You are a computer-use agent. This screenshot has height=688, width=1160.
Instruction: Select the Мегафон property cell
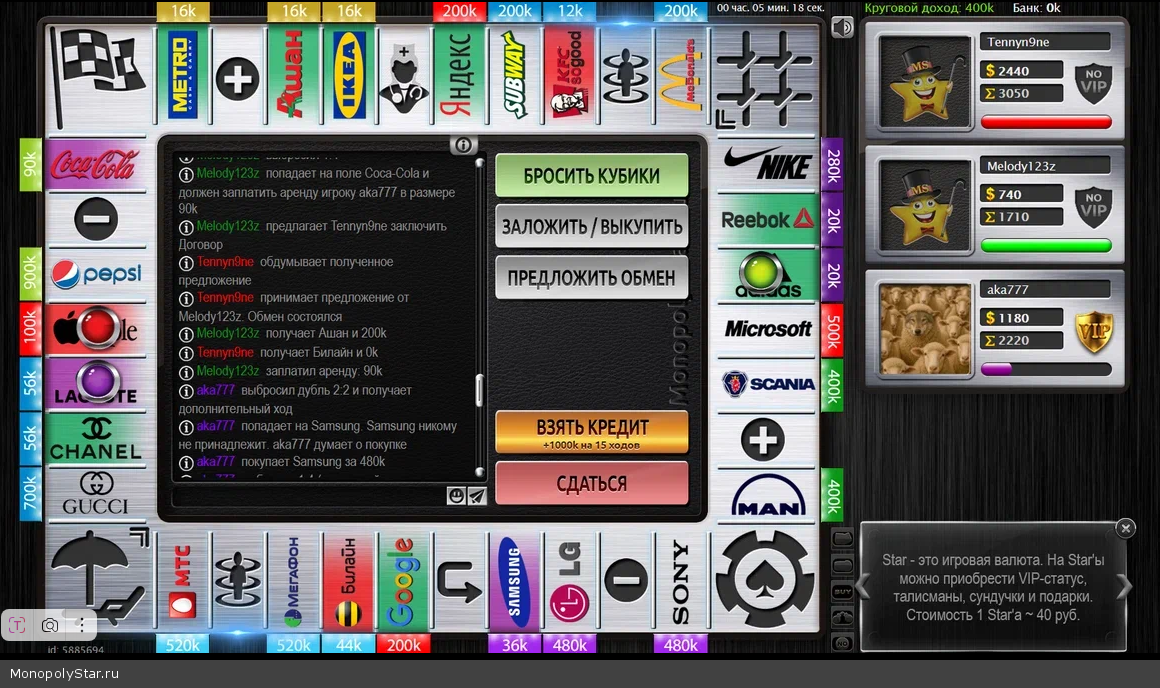[x=294, y=582]
